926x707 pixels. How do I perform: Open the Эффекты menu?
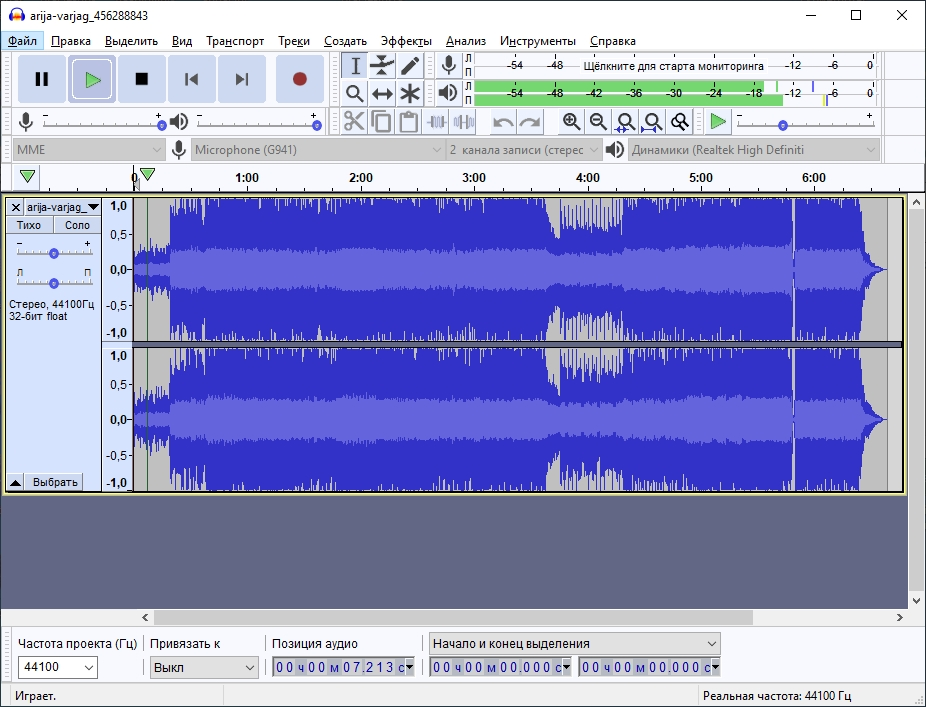tap(406, 41)
